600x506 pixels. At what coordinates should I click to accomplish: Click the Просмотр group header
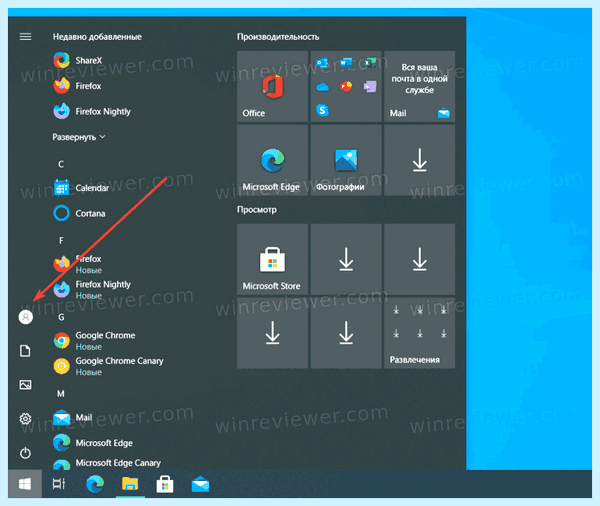pyautogui.click(x=256, y=210)
